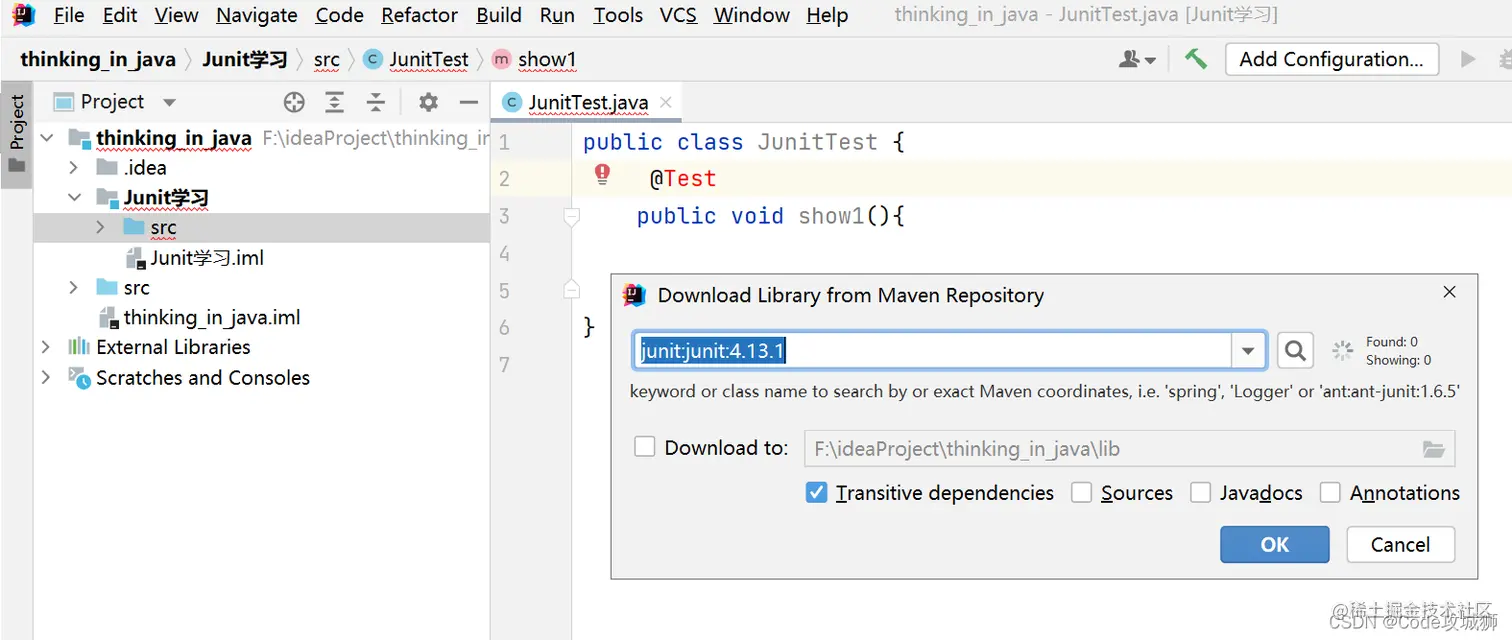This screenshot has height=640, width=1512.
Task: Open the Refactor menu
Action: (420, 15)
